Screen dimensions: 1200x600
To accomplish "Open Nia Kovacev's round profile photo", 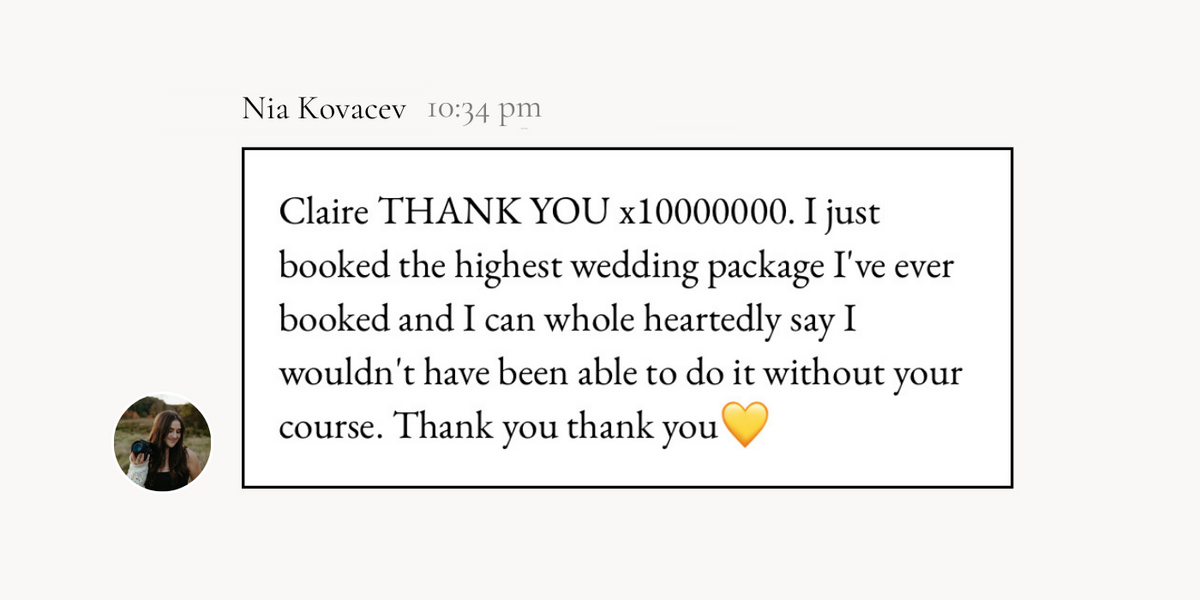I will (x=163, y=441).
